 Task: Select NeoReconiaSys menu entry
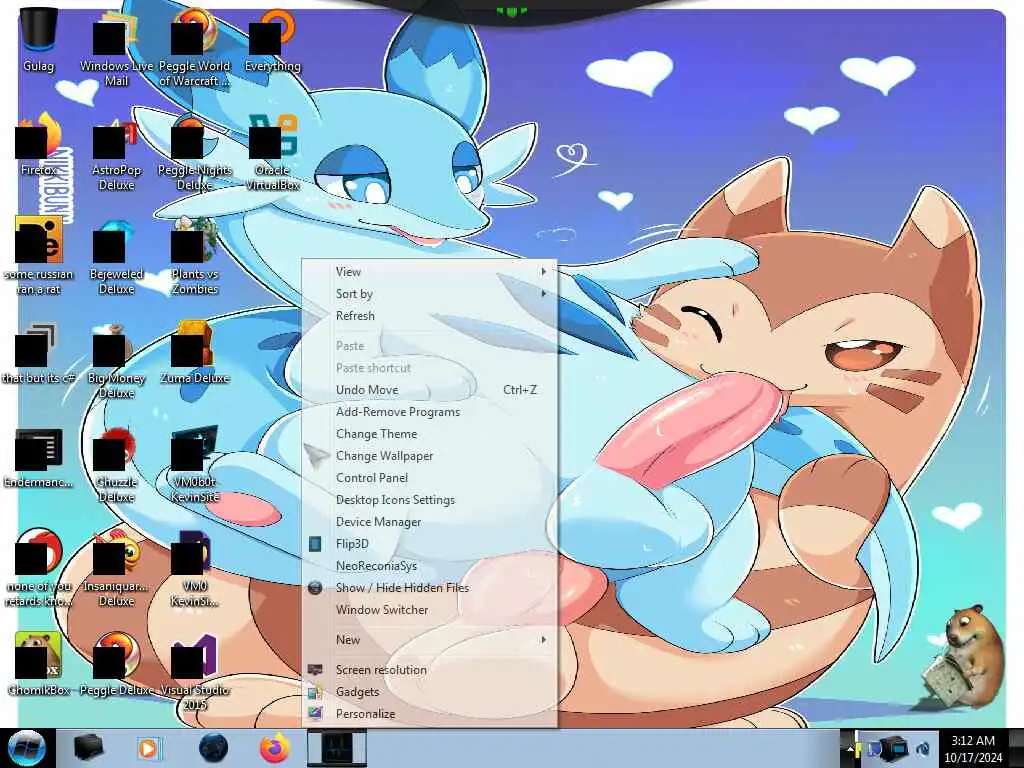click(x=430, y=566)
